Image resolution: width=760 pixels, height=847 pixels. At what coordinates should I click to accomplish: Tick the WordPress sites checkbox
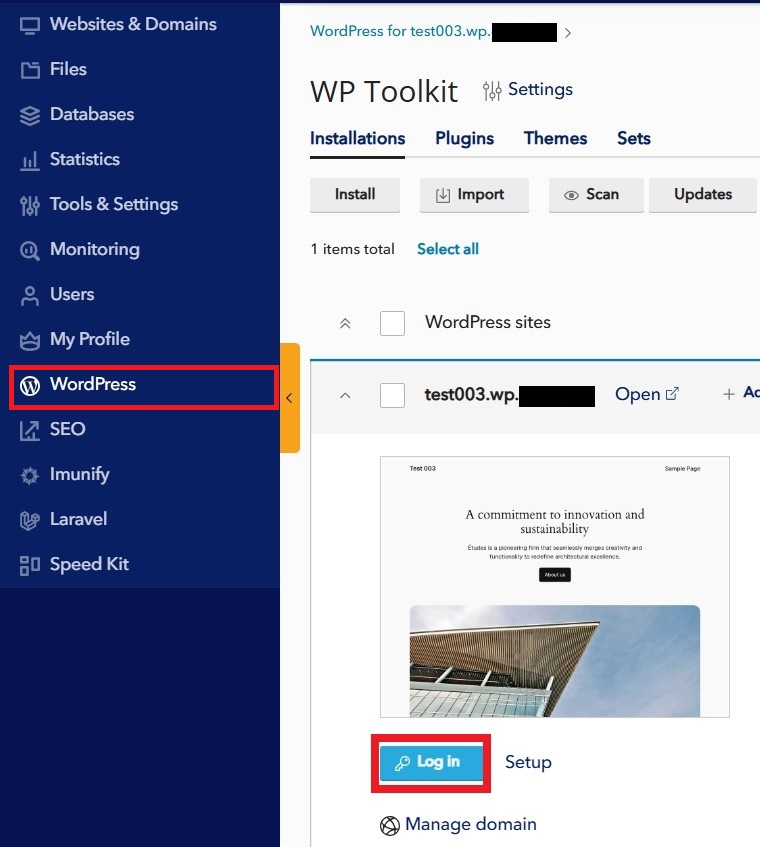pos(393,323)
